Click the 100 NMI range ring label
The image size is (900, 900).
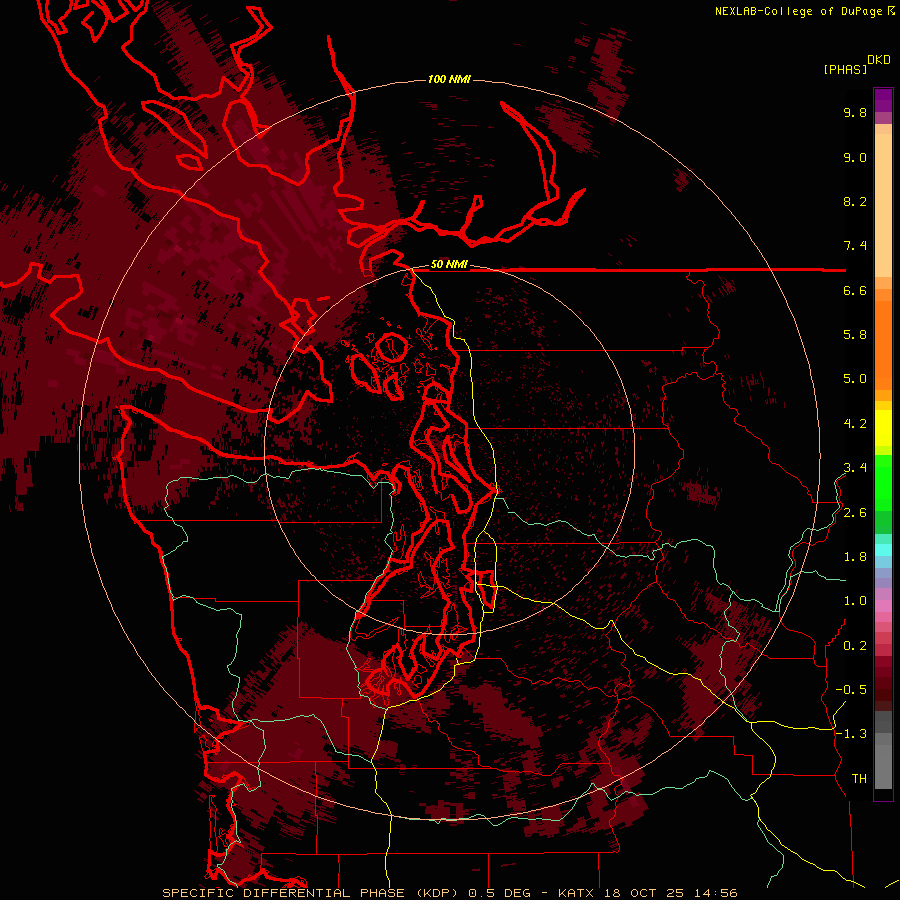[x=449, y=79]
